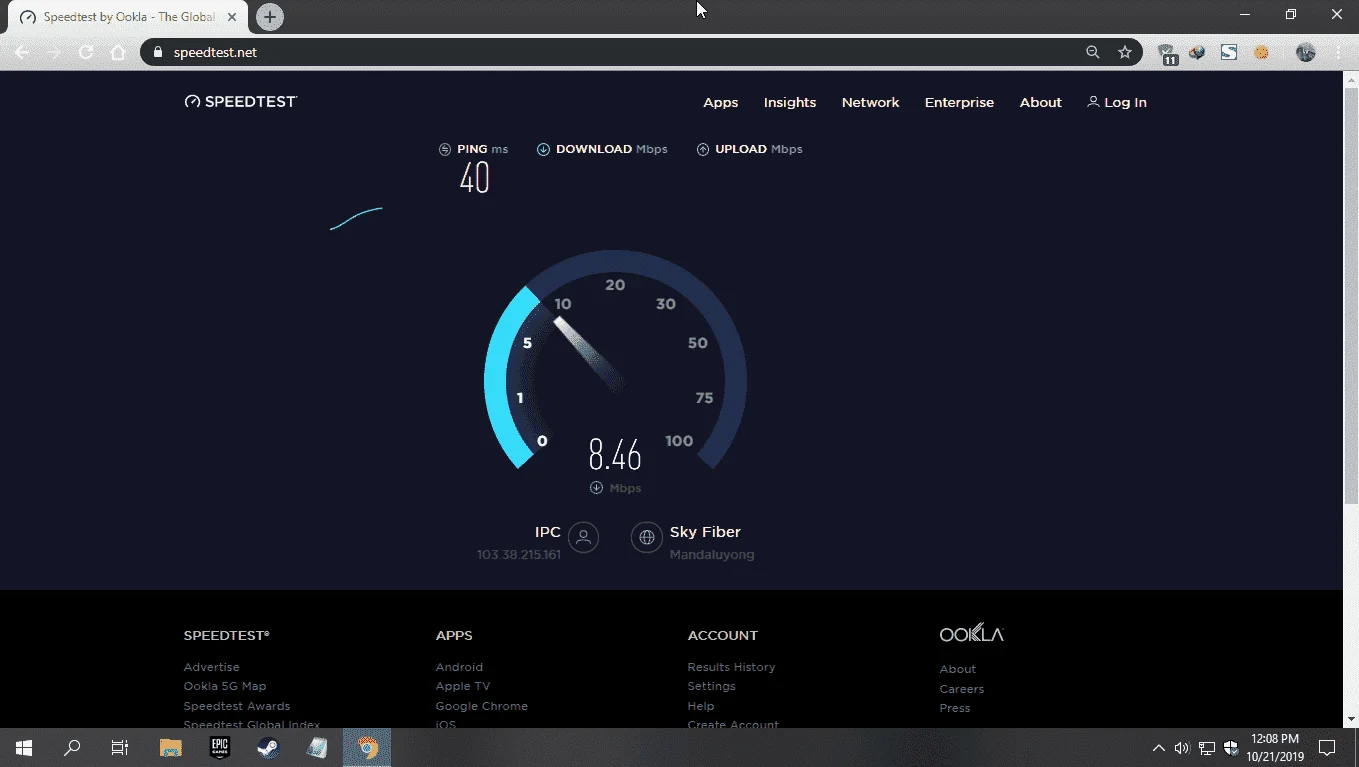Viewport: 1359px width, 767px height.
Task: Click the Sky Fiber server name
Action: [x=705, y=532]
